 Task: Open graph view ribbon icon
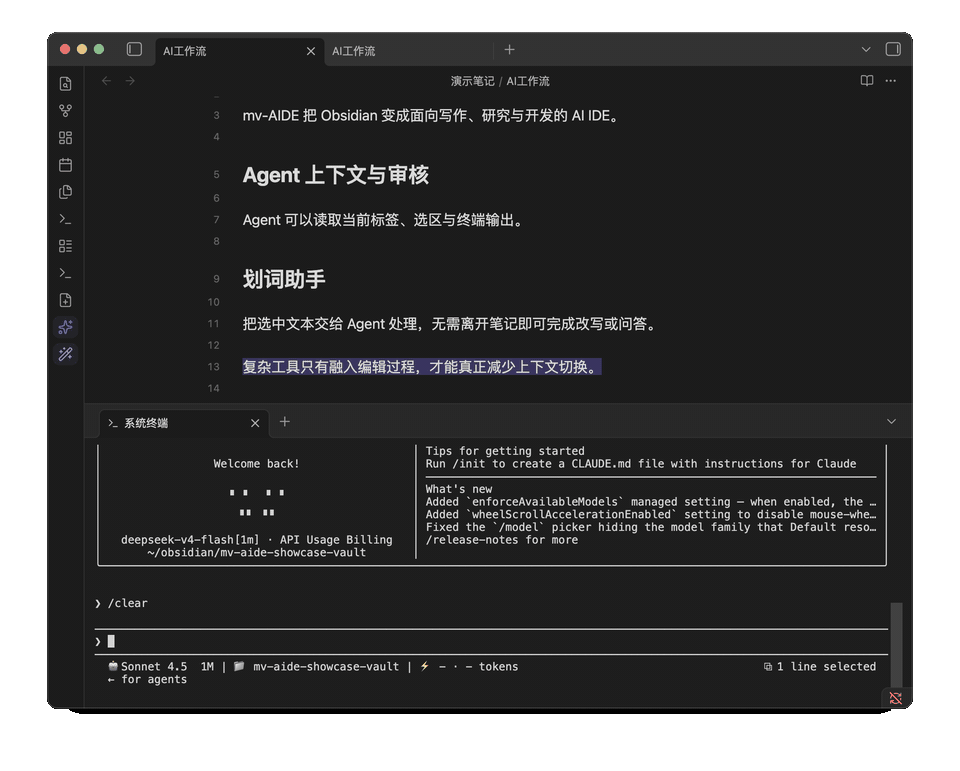(x=66, y=111)
